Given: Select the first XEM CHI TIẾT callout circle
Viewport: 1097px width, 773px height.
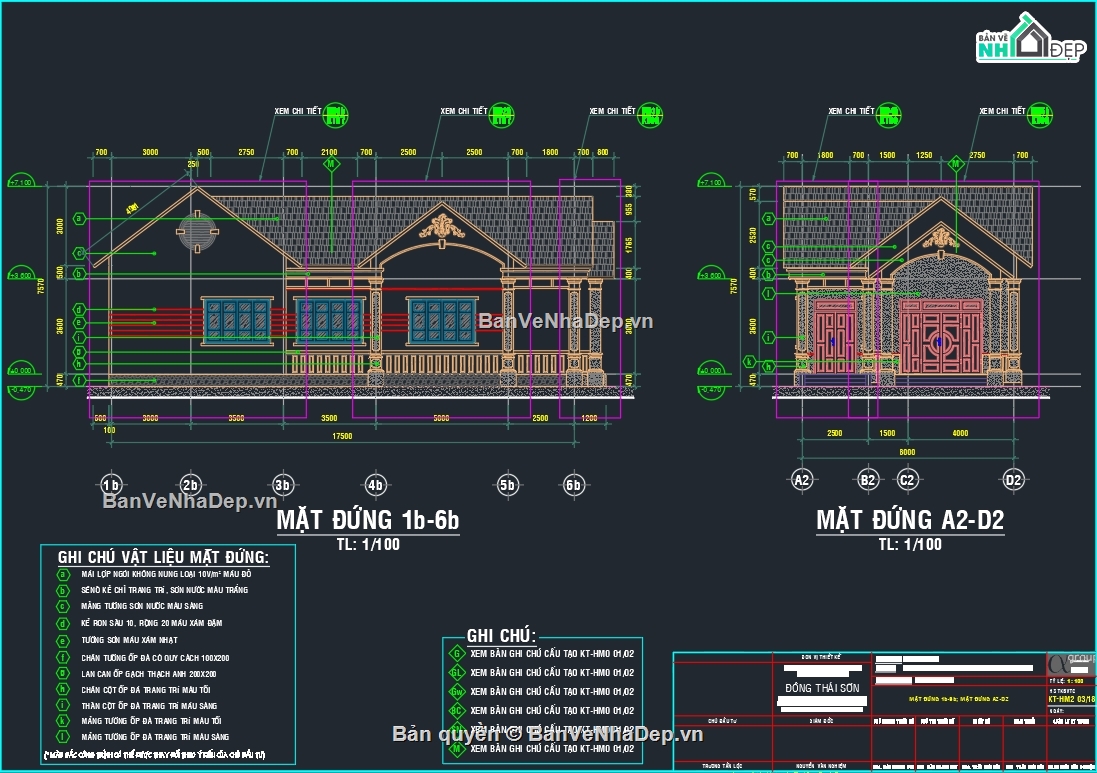Looking at the screenshot, I should pos(336,116).
